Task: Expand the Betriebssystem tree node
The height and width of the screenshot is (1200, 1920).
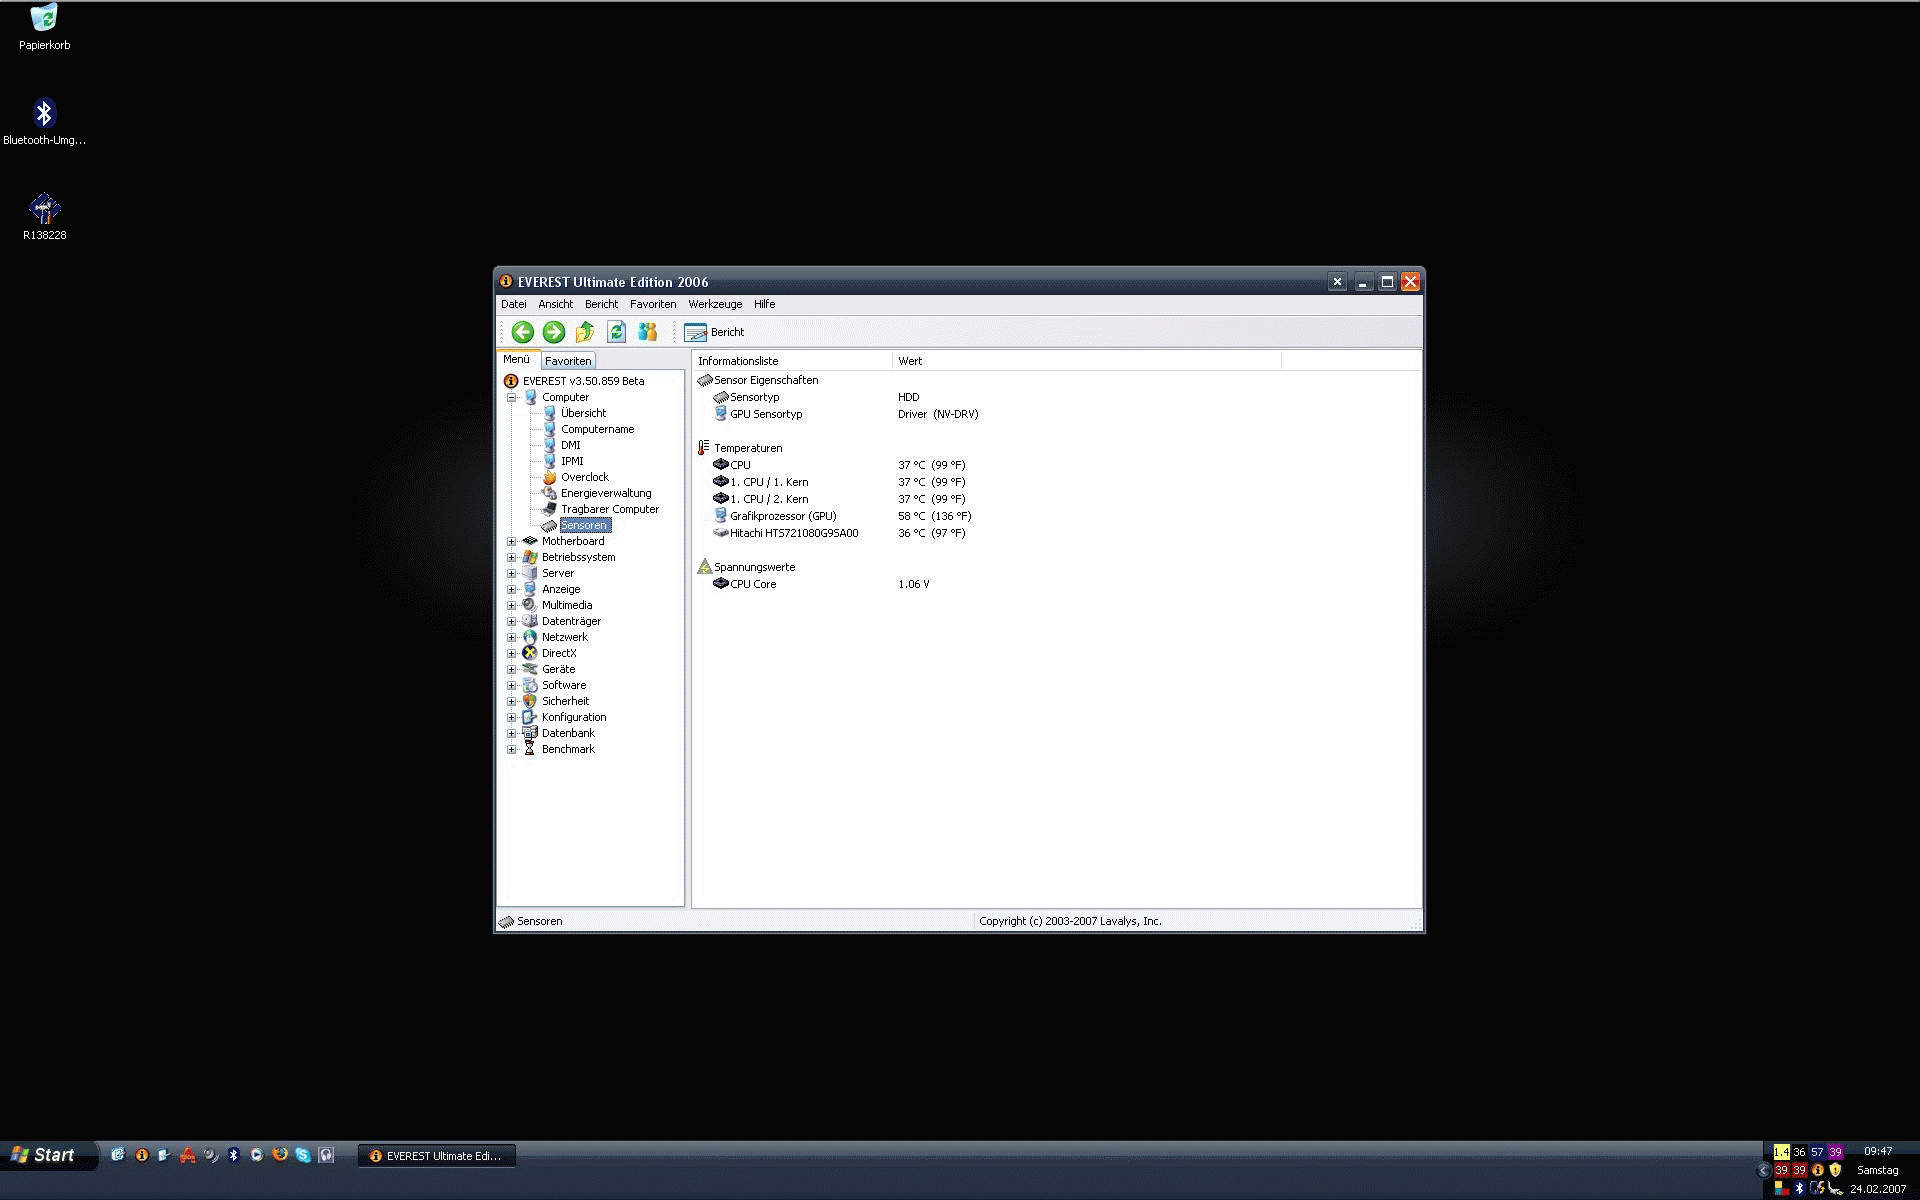Action: pos(512,557)
